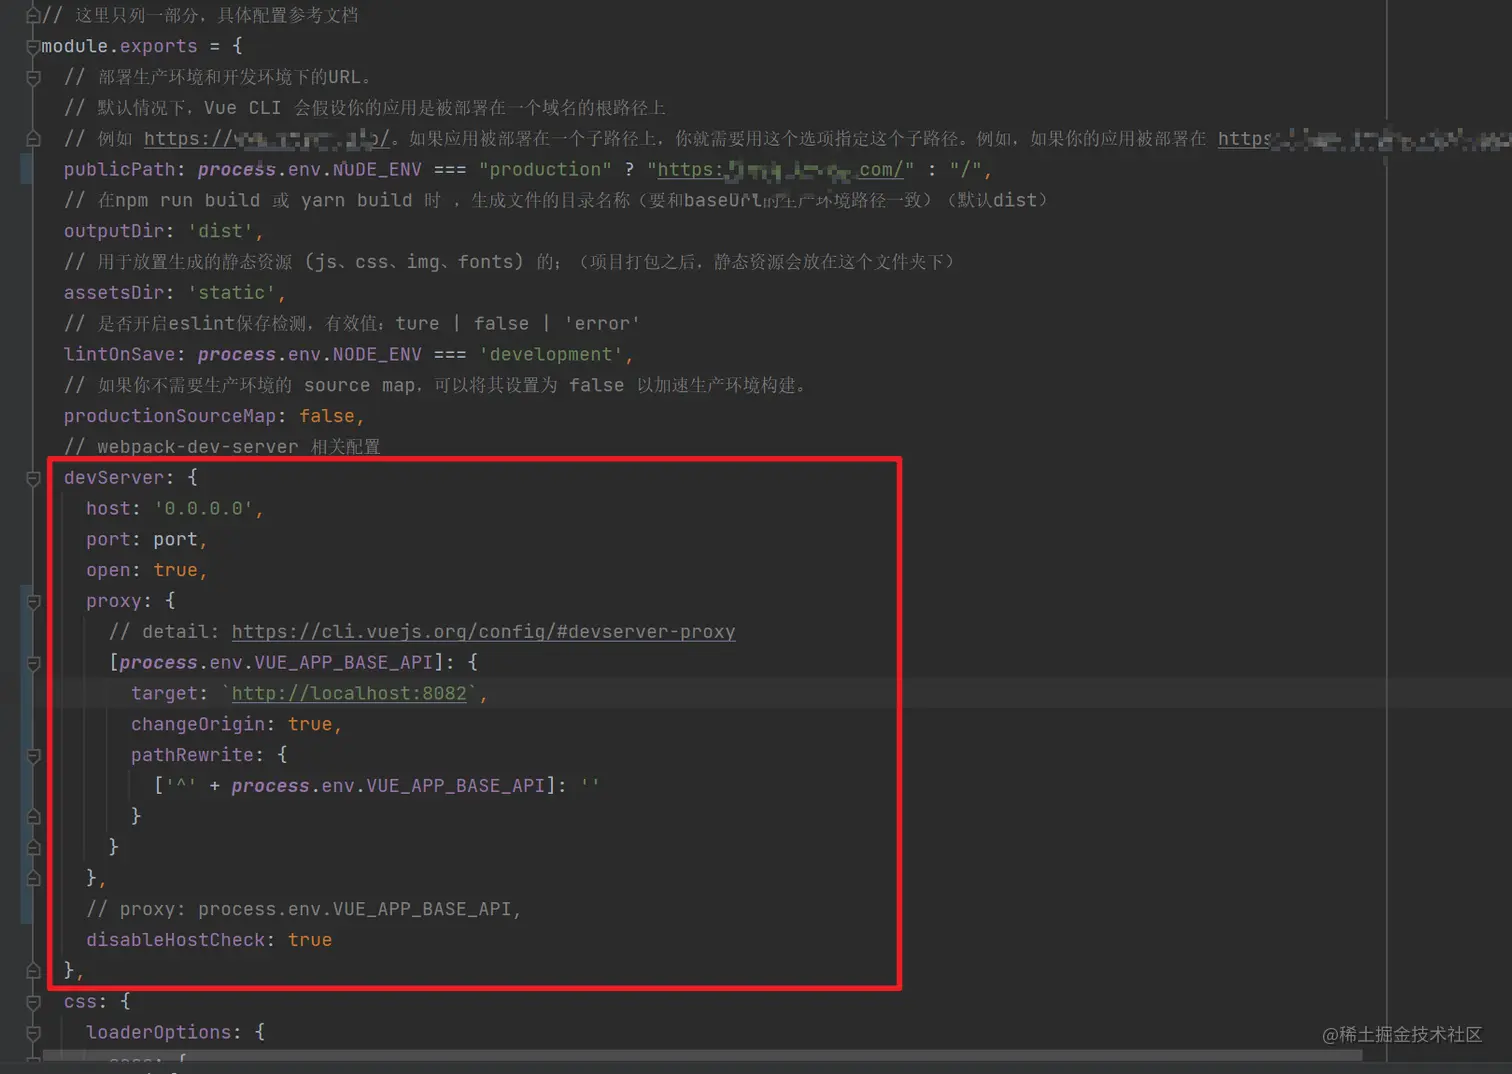Click the comment mentioning Vue CLI

pyautogui.click(x=365, y=108)
